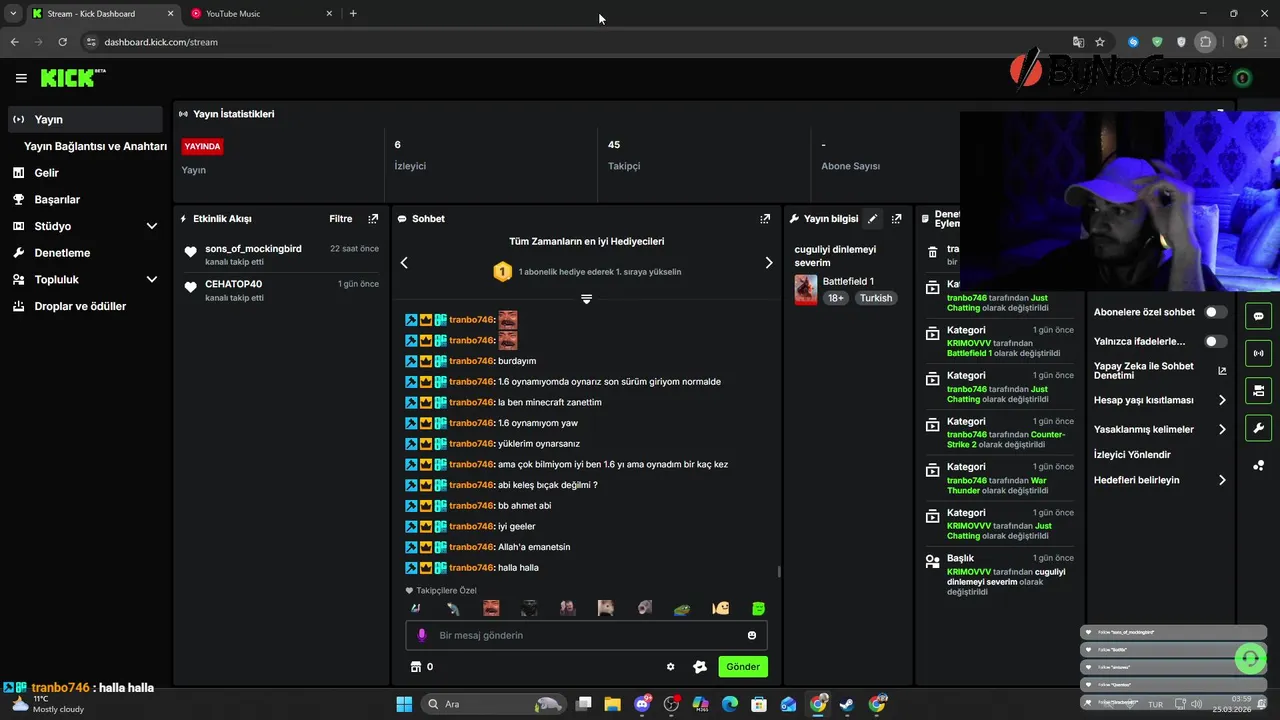
Task: Open Yapay Zeka ile Sohbet Denetimi external link icon
Action: [1222, 370]
